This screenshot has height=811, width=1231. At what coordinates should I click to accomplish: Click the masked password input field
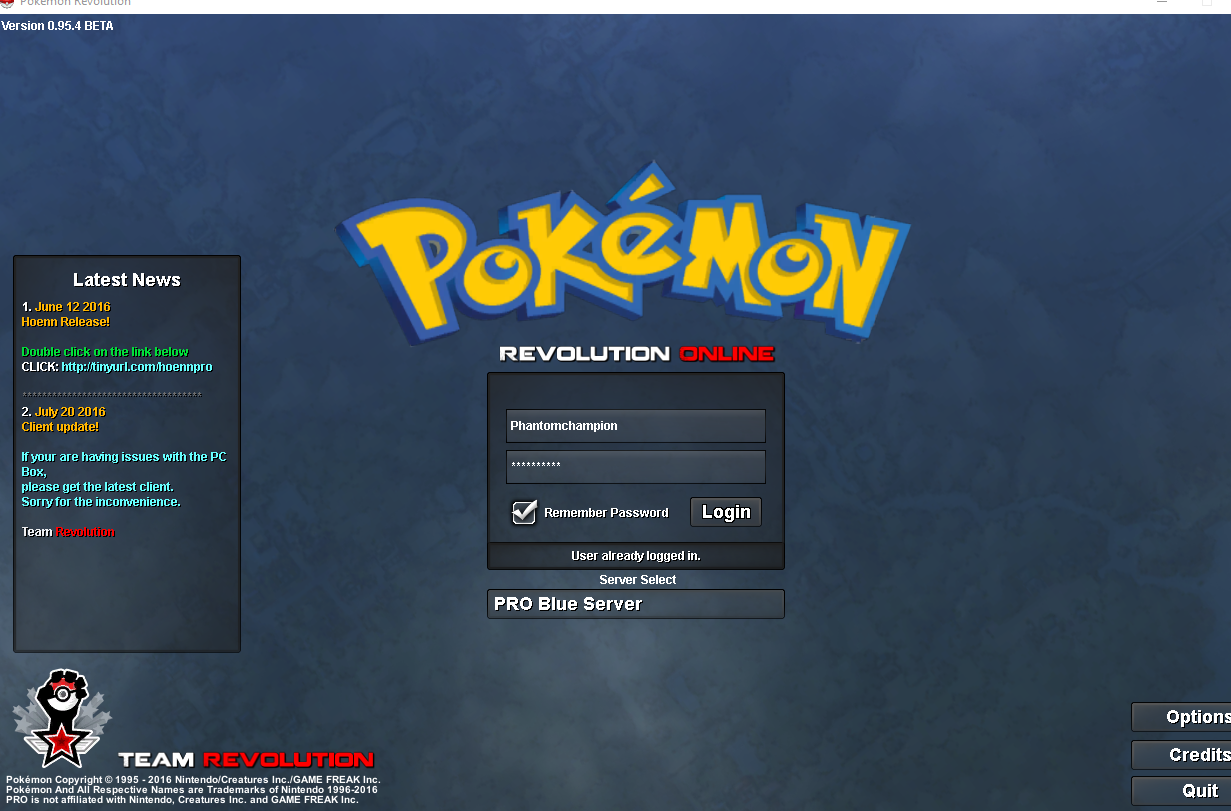coord(636,466)
